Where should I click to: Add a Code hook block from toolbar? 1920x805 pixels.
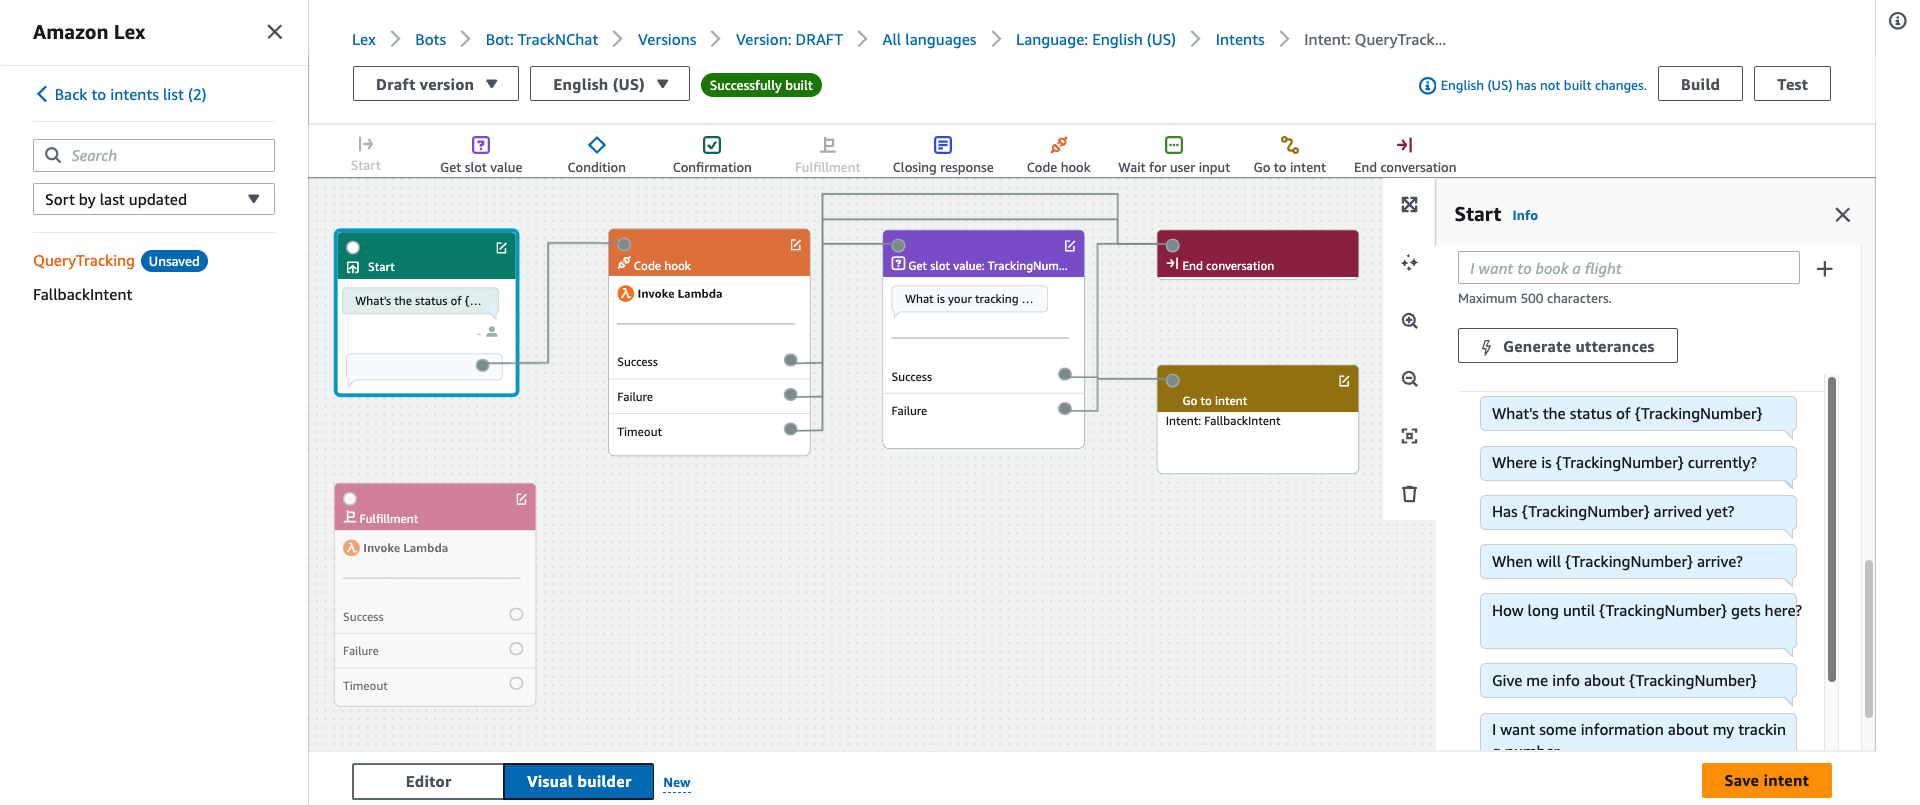tap(1058, 154)
